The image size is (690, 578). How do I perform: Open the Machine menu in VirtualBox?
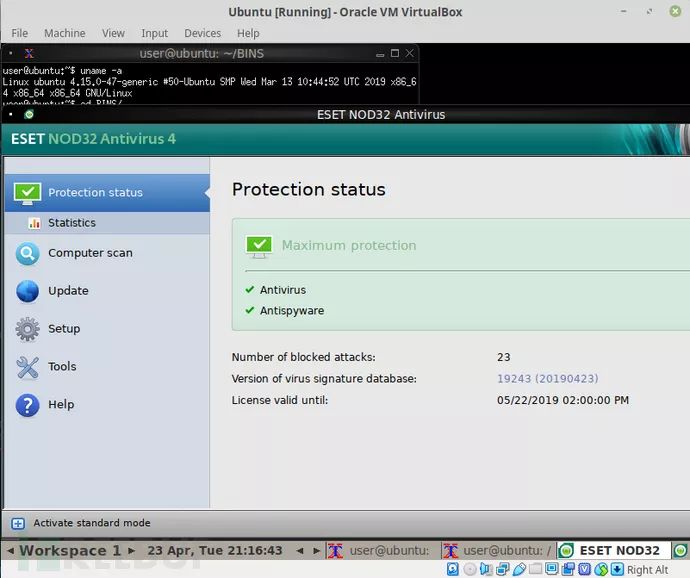click(64, 33)
